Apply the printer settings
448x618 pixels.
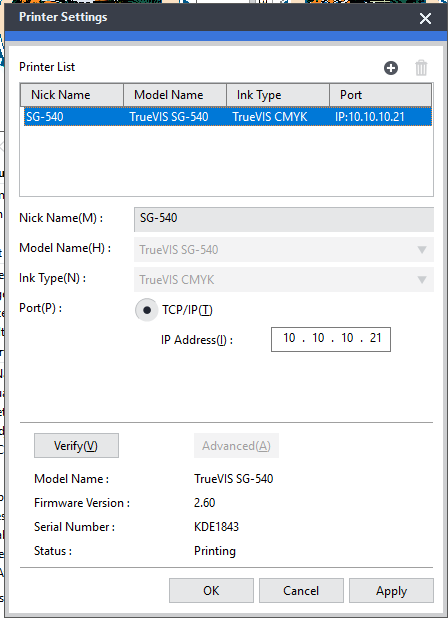point(391,590)
